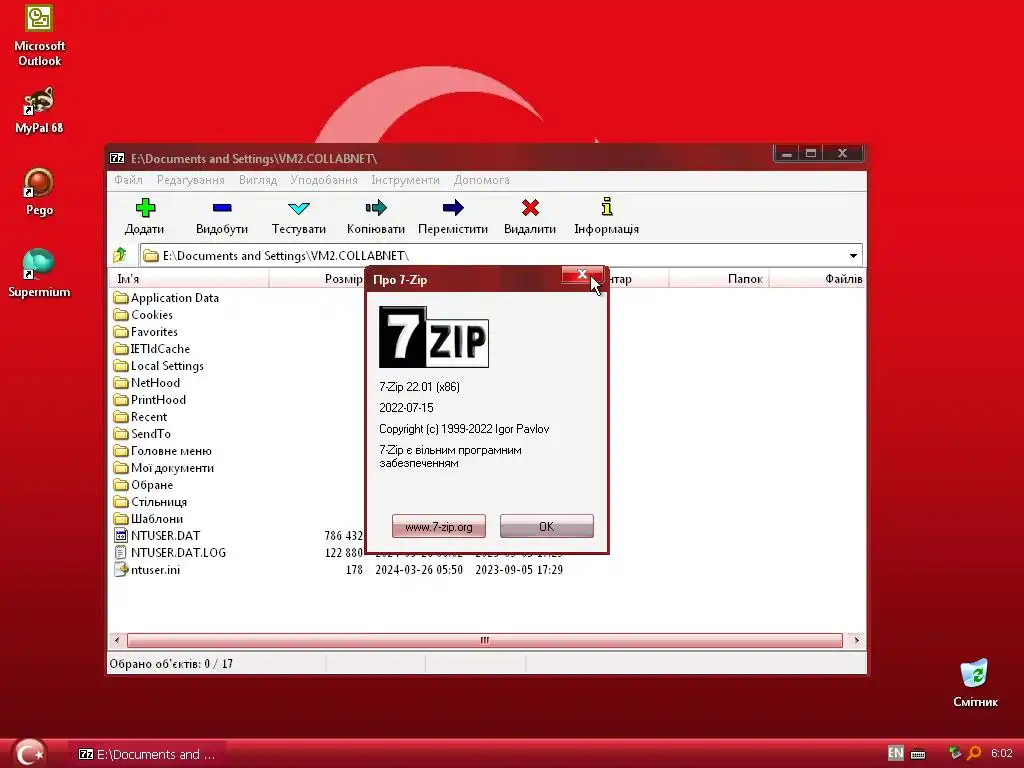The width and height of the screenshot is (1024, 768).
Task: Click the Тестувати (Test) checkmark icon
Action: pos(298,208)
